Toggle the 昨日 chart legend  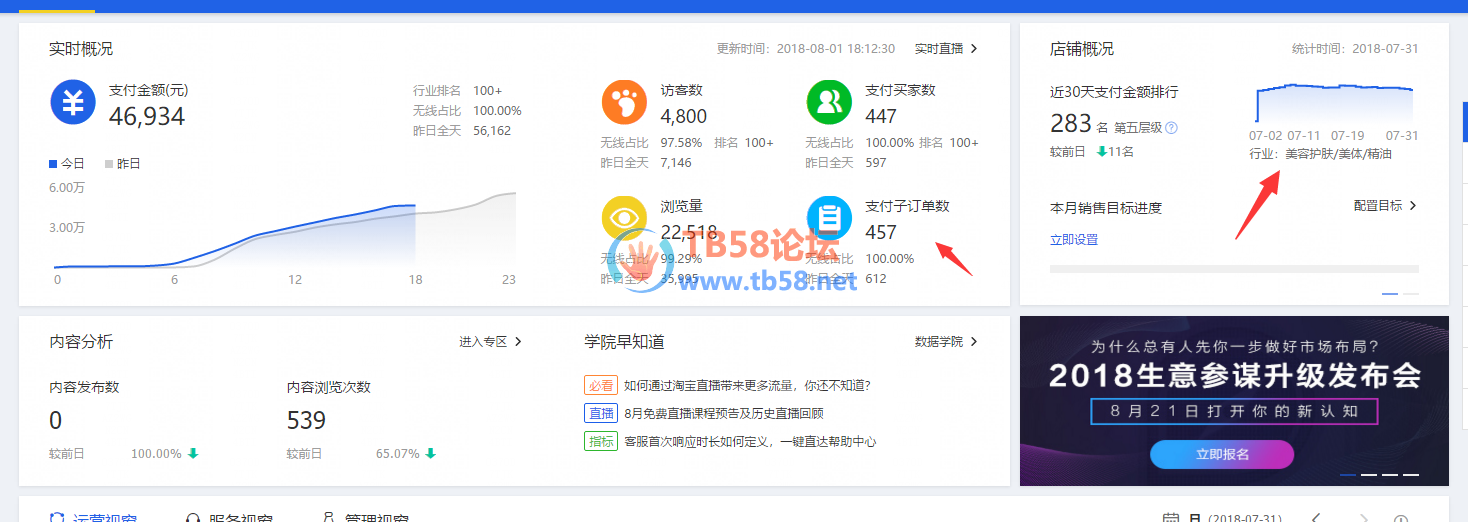click(x=123, y=163)
